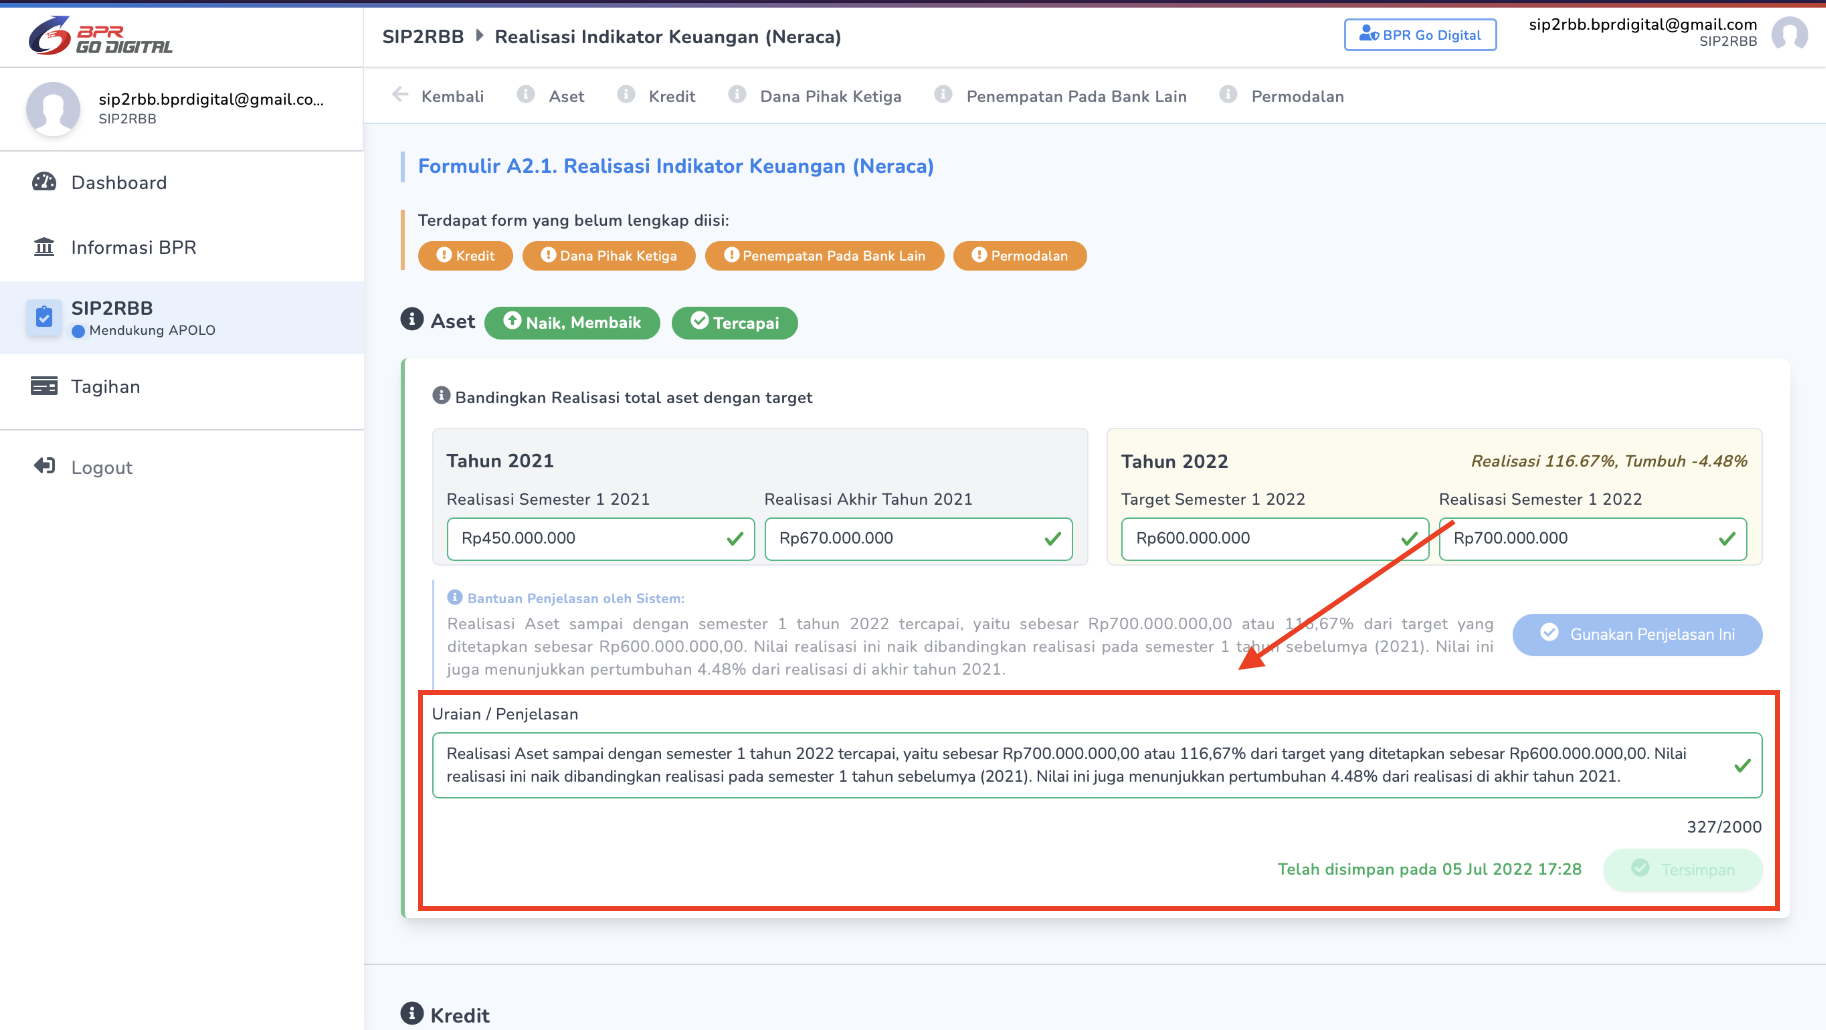
Task: Click the BPR Go Digital logo
Action: point(101,36)
